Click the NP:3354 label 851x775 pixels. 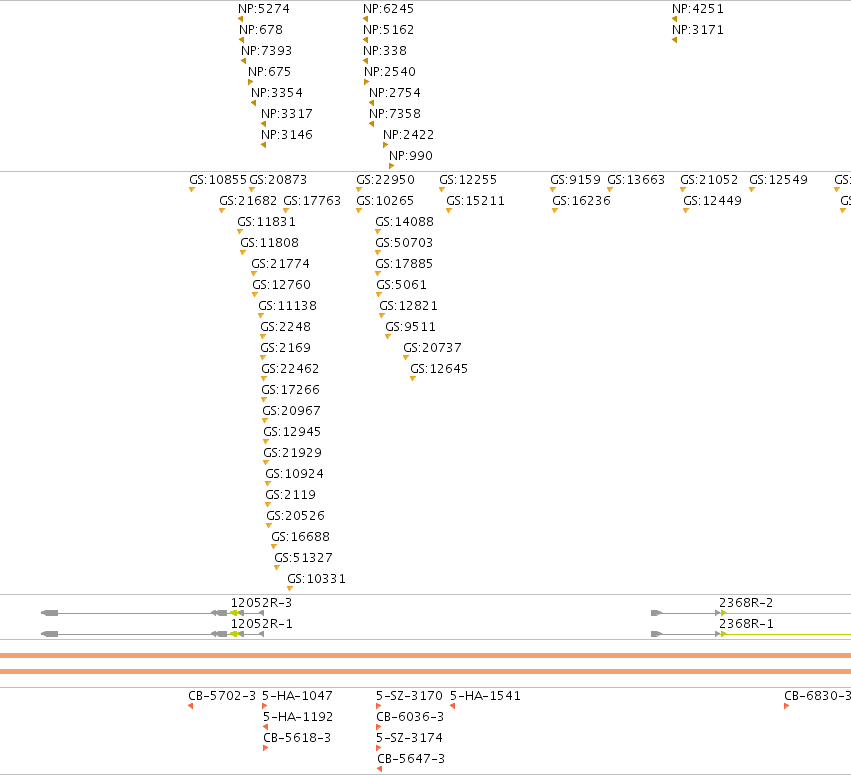pos(277,93)
